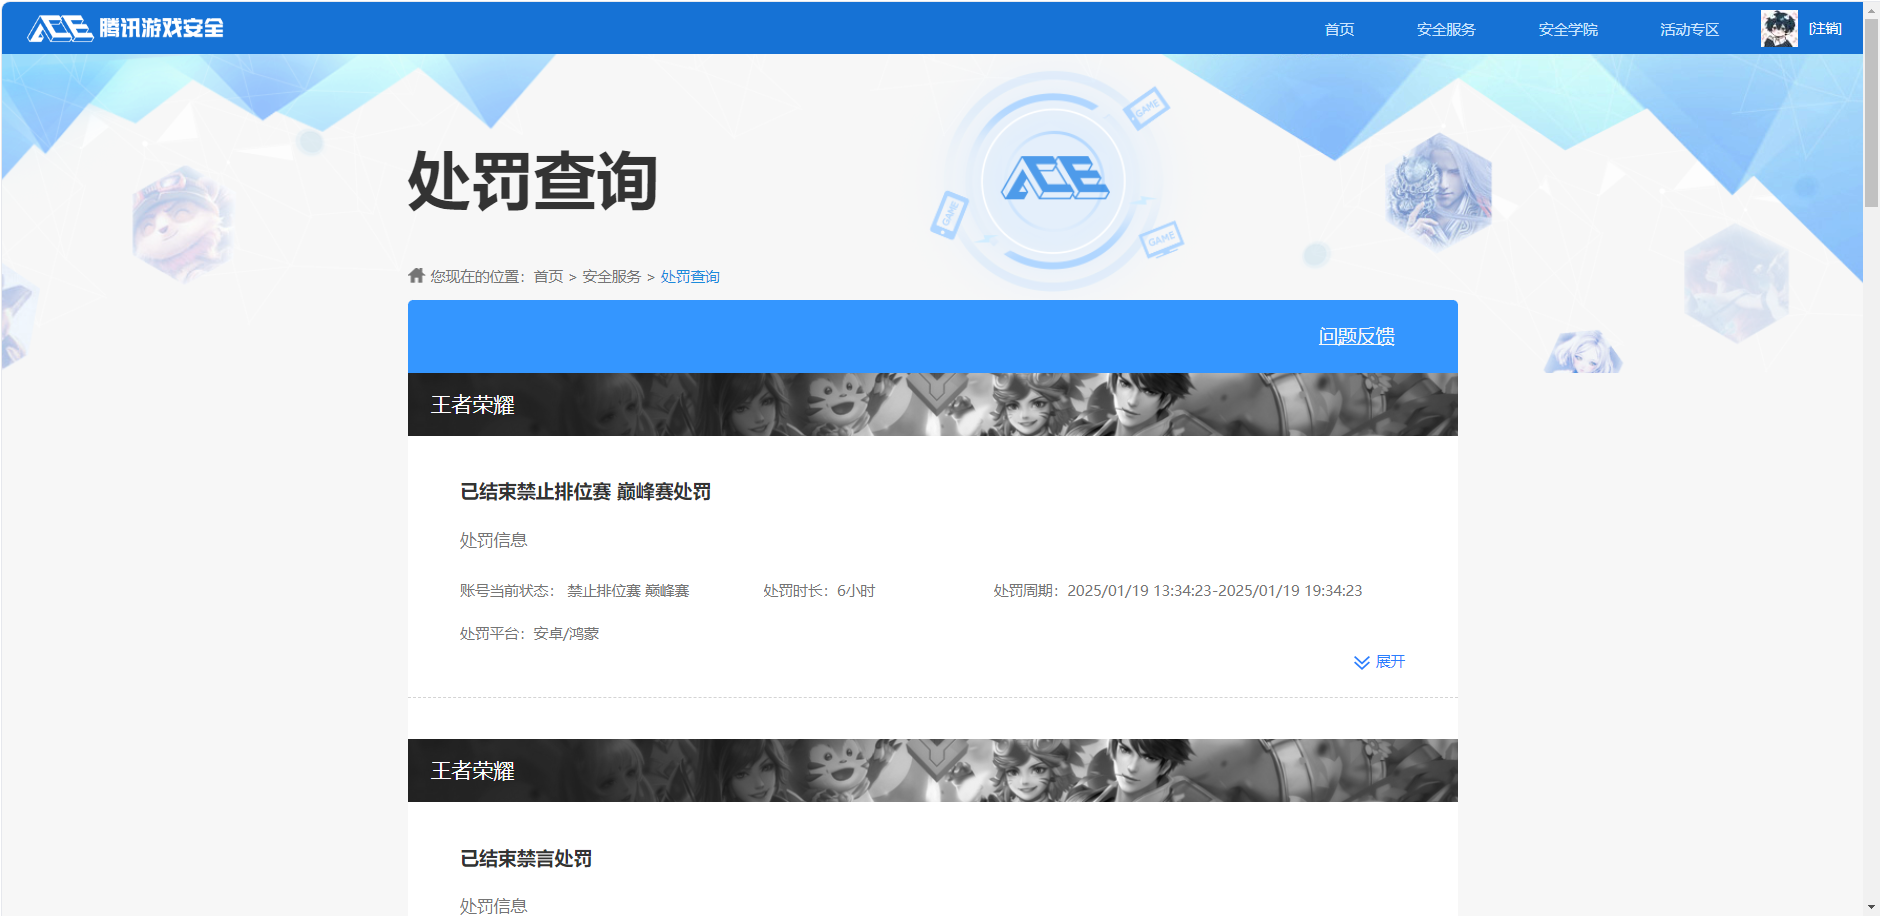
Task: Click the large circular ACE emblem
Action: [x=1054, y=181]
